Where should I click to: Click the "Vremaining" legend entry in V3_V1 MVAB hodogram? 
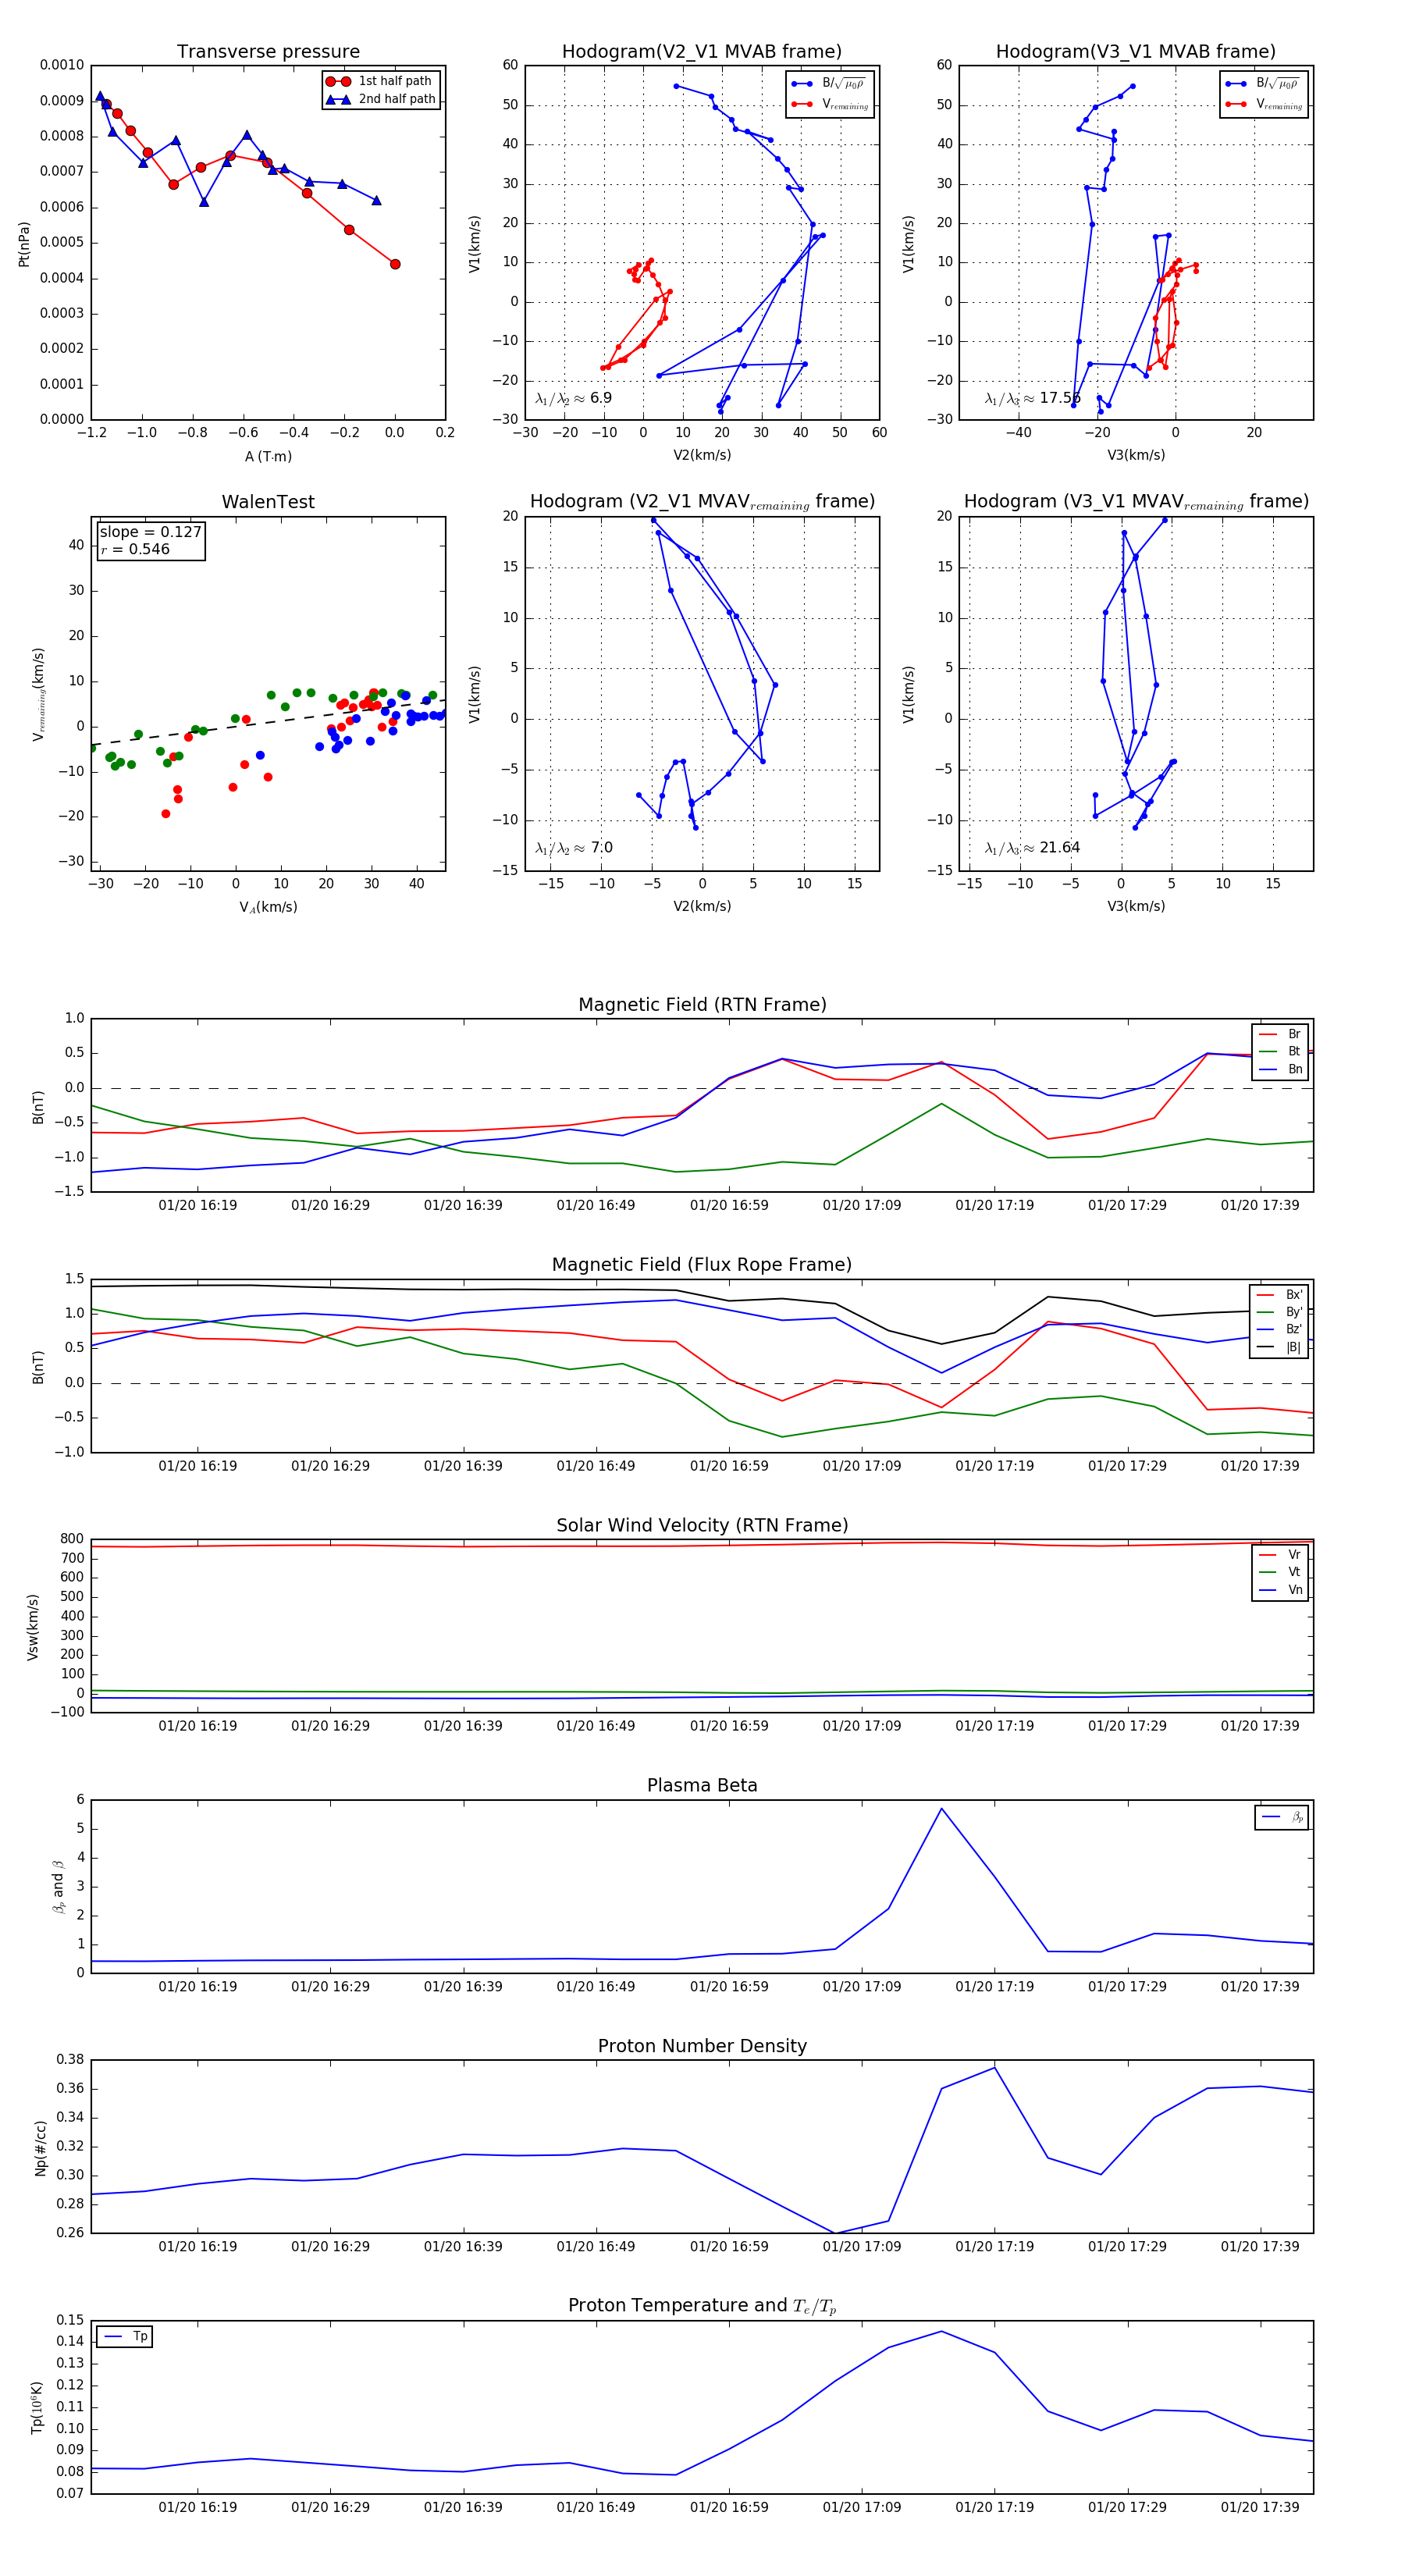click(x=1263, y=104)
